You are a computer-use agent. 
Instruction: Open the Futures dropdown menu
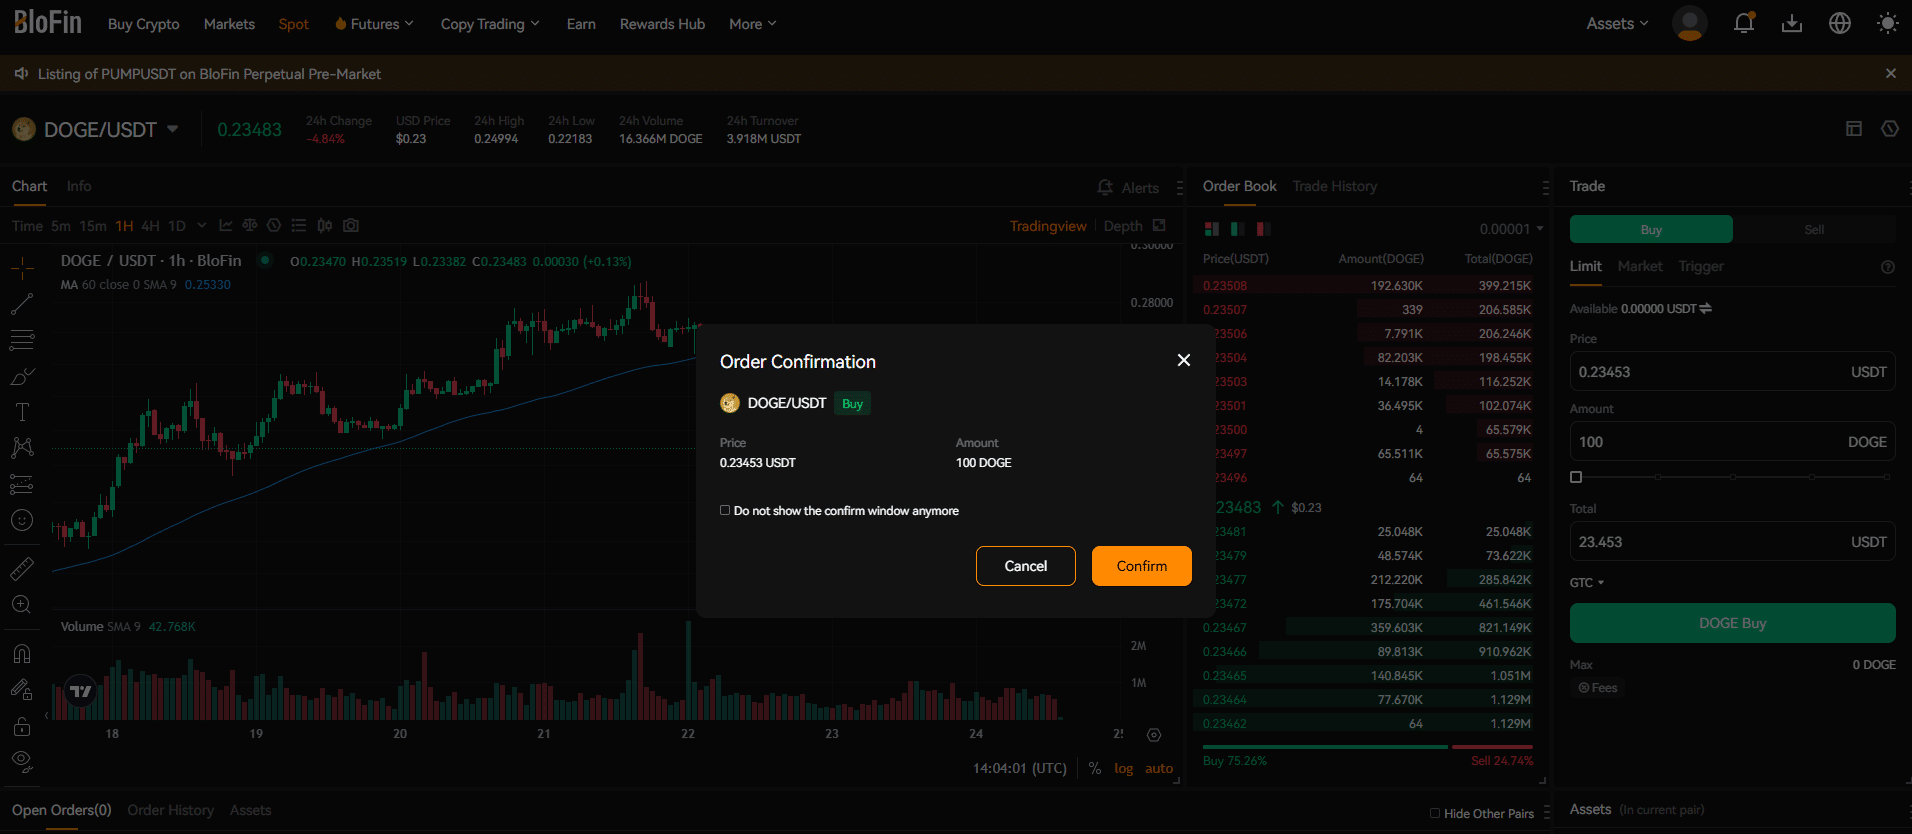pyautogui.click(x=375, y=24)
